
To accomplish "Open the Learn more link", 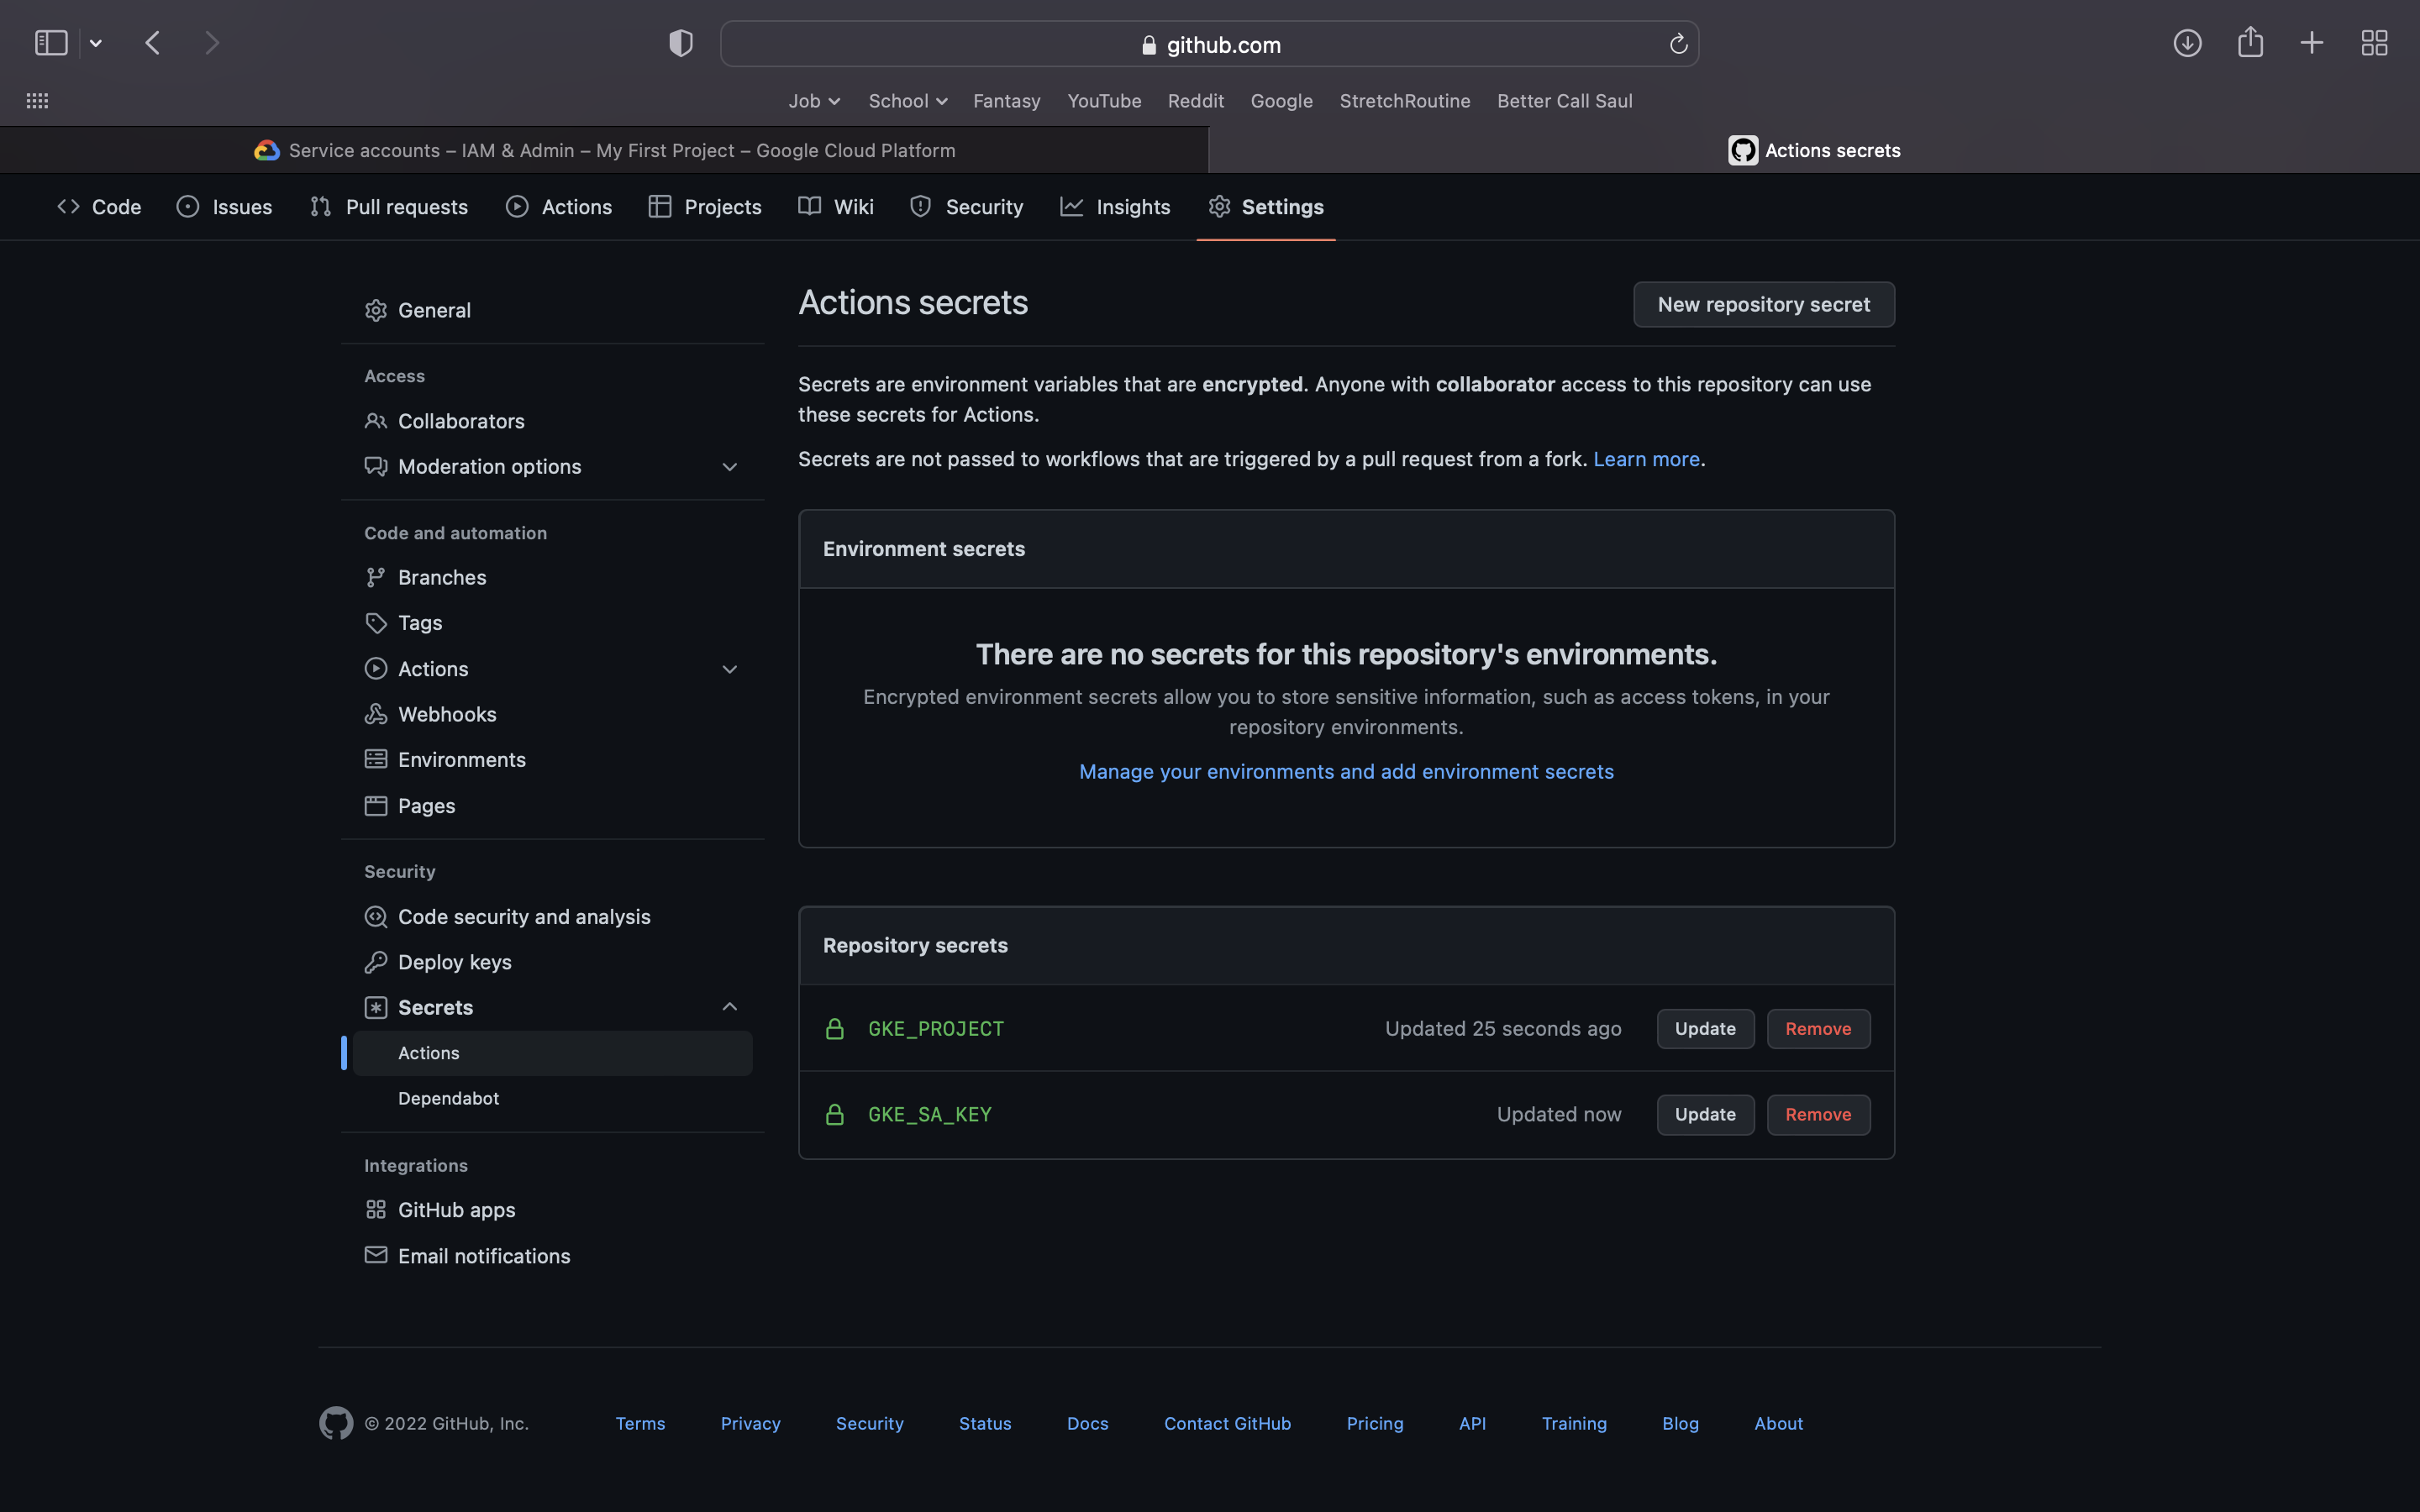I will click(x=1646, y=459).
